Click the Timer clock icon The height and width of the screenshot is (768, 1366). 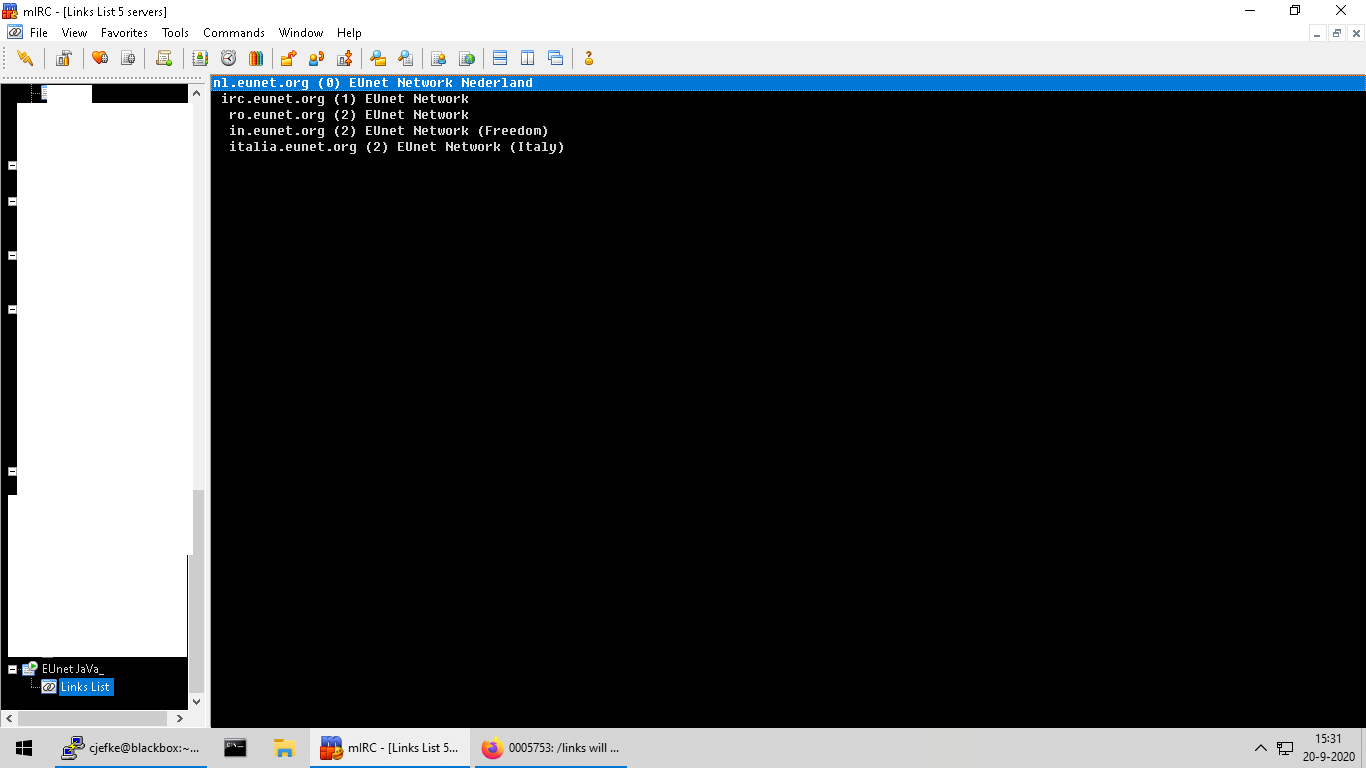(x=228, y=58)
